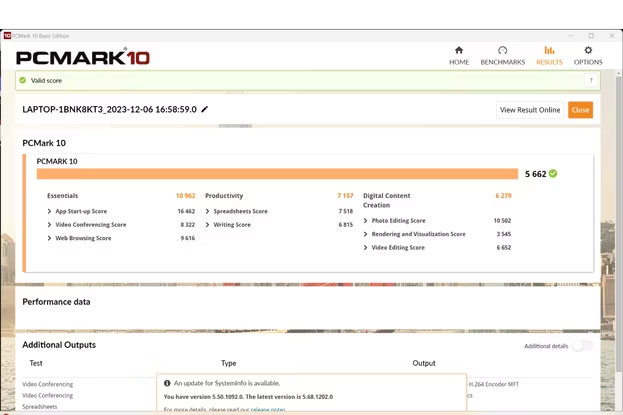Click the Additional Outputs heading
The width and height of the screenshot is (623, 415).
(x=59, y=345)
